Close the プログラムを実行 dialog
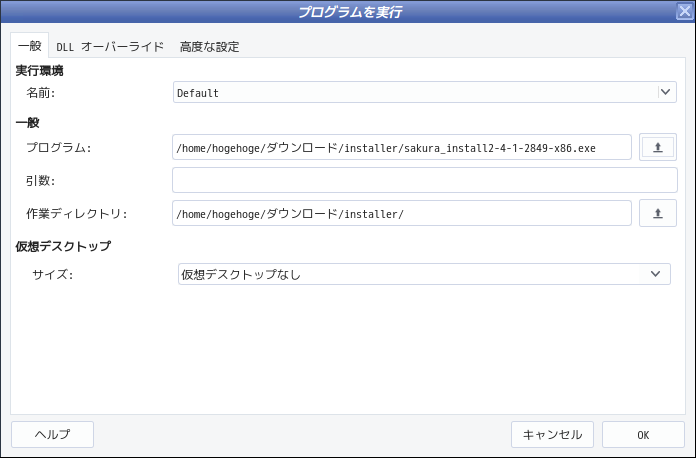The width and height of the screenshot is (696, 458). (685, 11)
